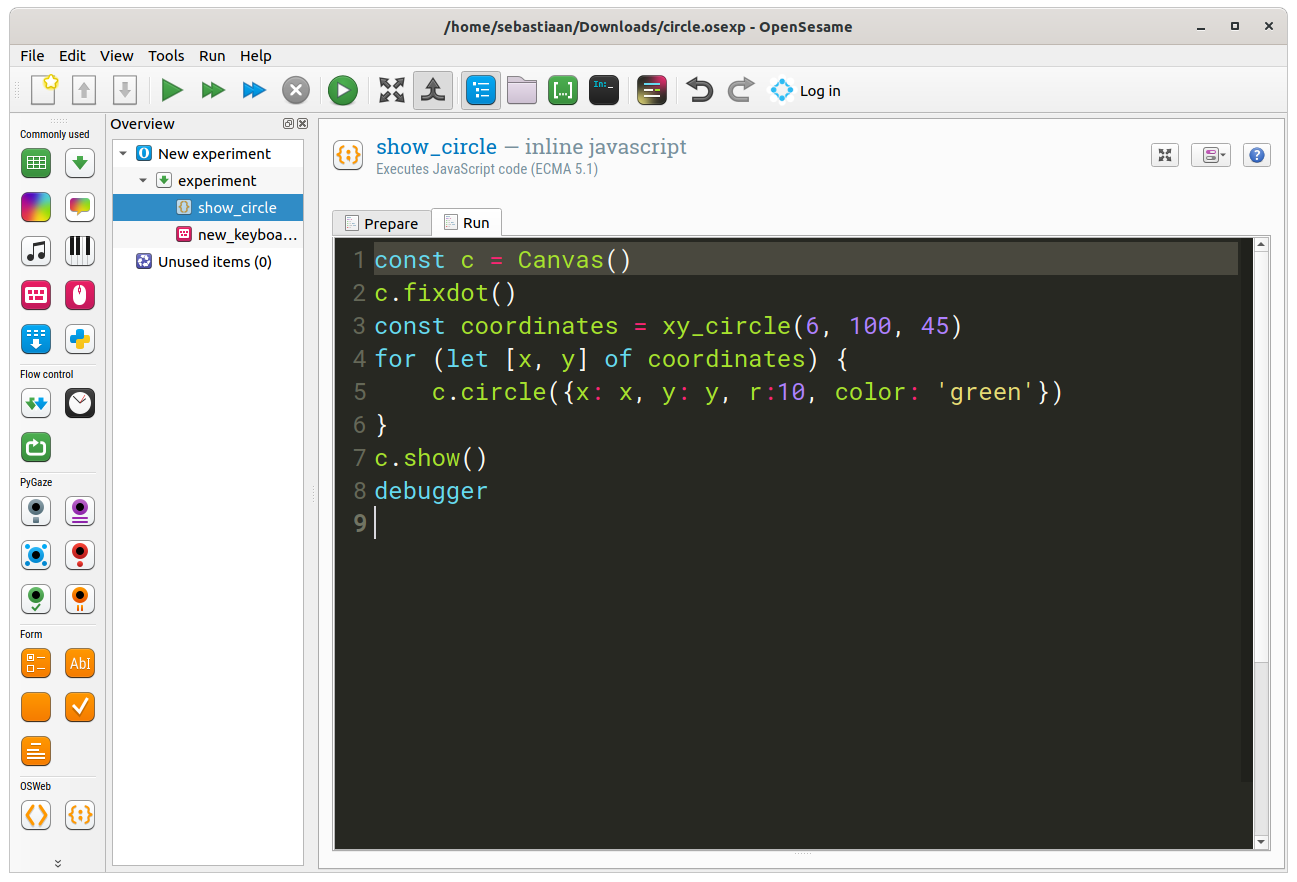The width and height of the screenshot is (1297, 882).
Task: Insert a keyboard_response item
Action: click(x=35, y=295)
